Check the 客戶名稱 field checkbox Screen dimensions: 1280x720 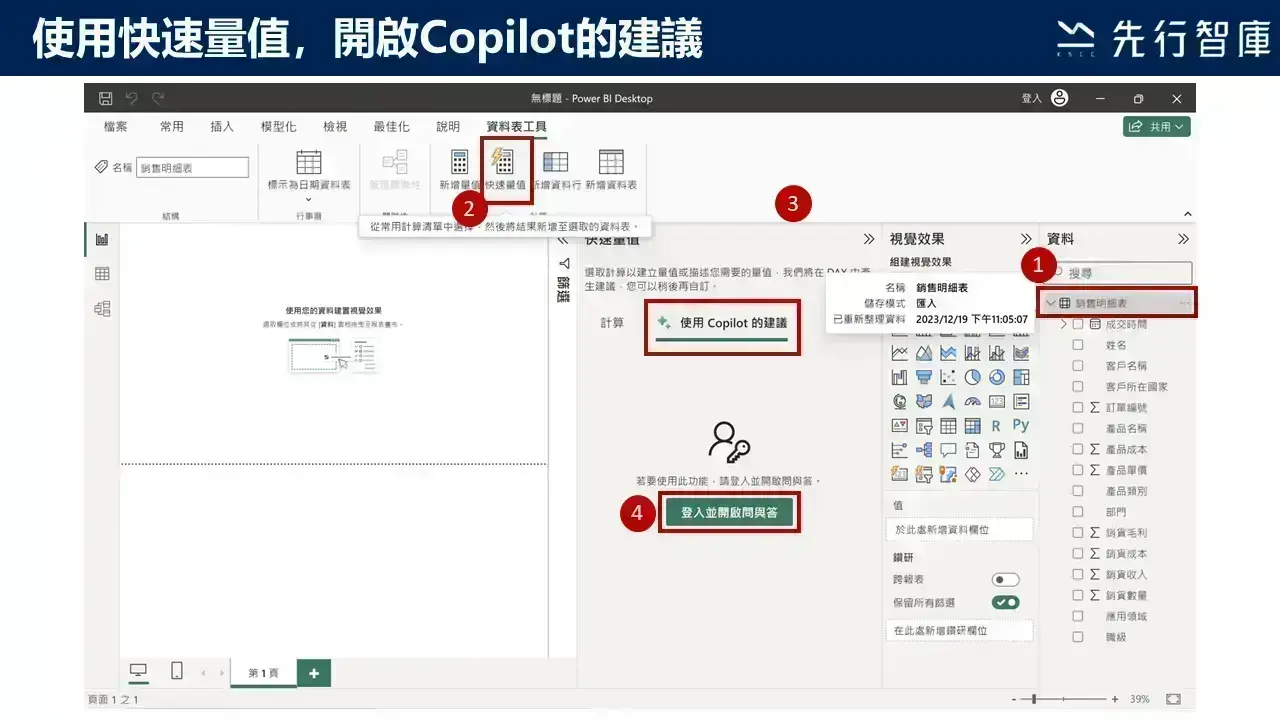(1078, 366)
